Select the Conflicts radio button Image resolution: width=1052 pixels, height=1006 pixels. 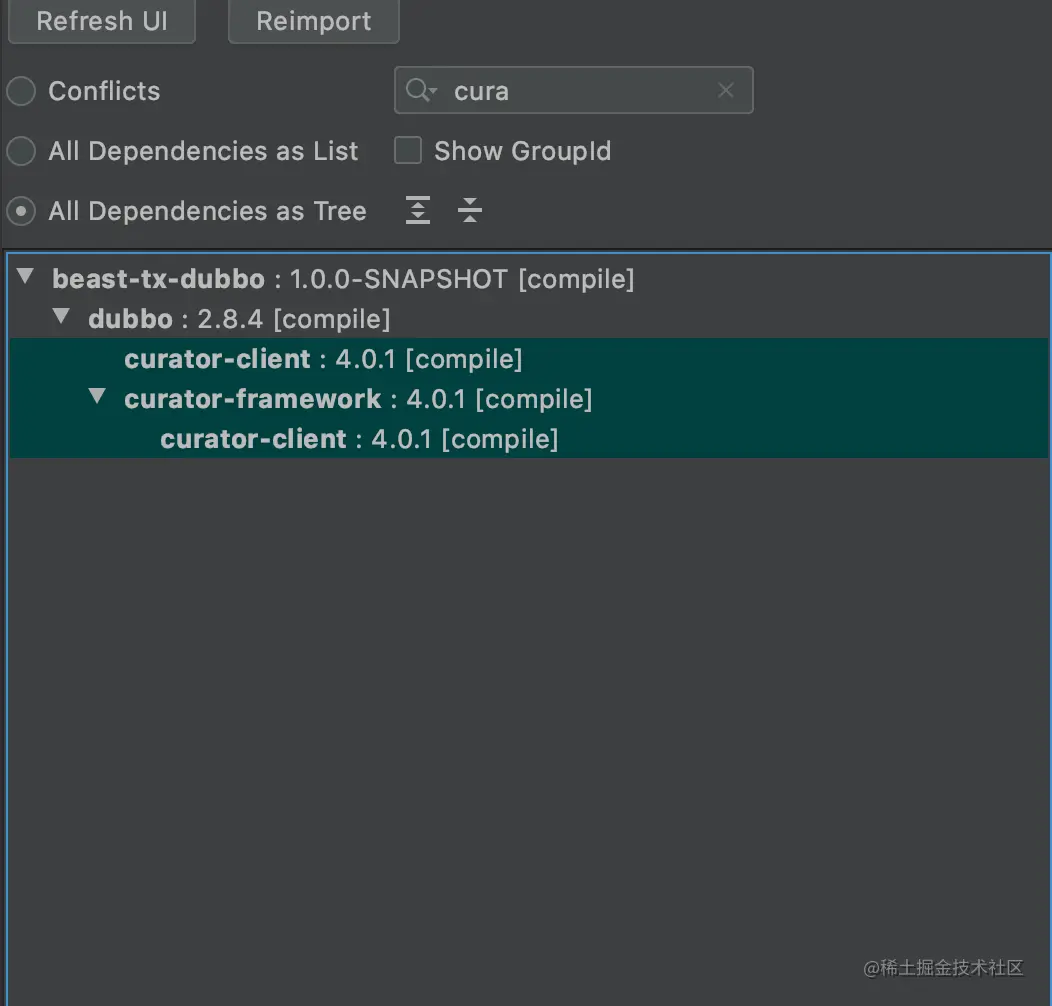click(x=21, y=92)
